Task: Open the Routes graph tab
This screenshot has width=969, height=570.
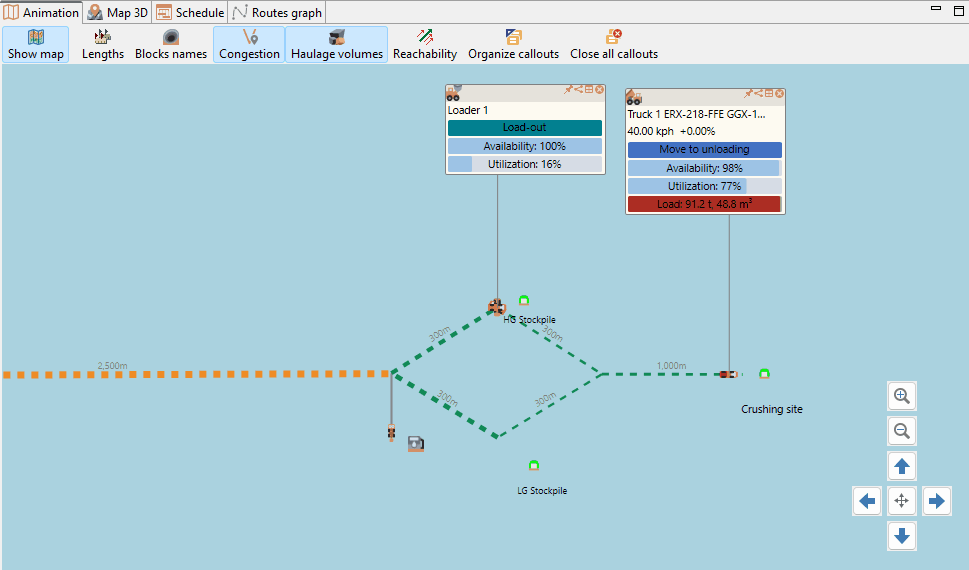Action: pos(277,12)
